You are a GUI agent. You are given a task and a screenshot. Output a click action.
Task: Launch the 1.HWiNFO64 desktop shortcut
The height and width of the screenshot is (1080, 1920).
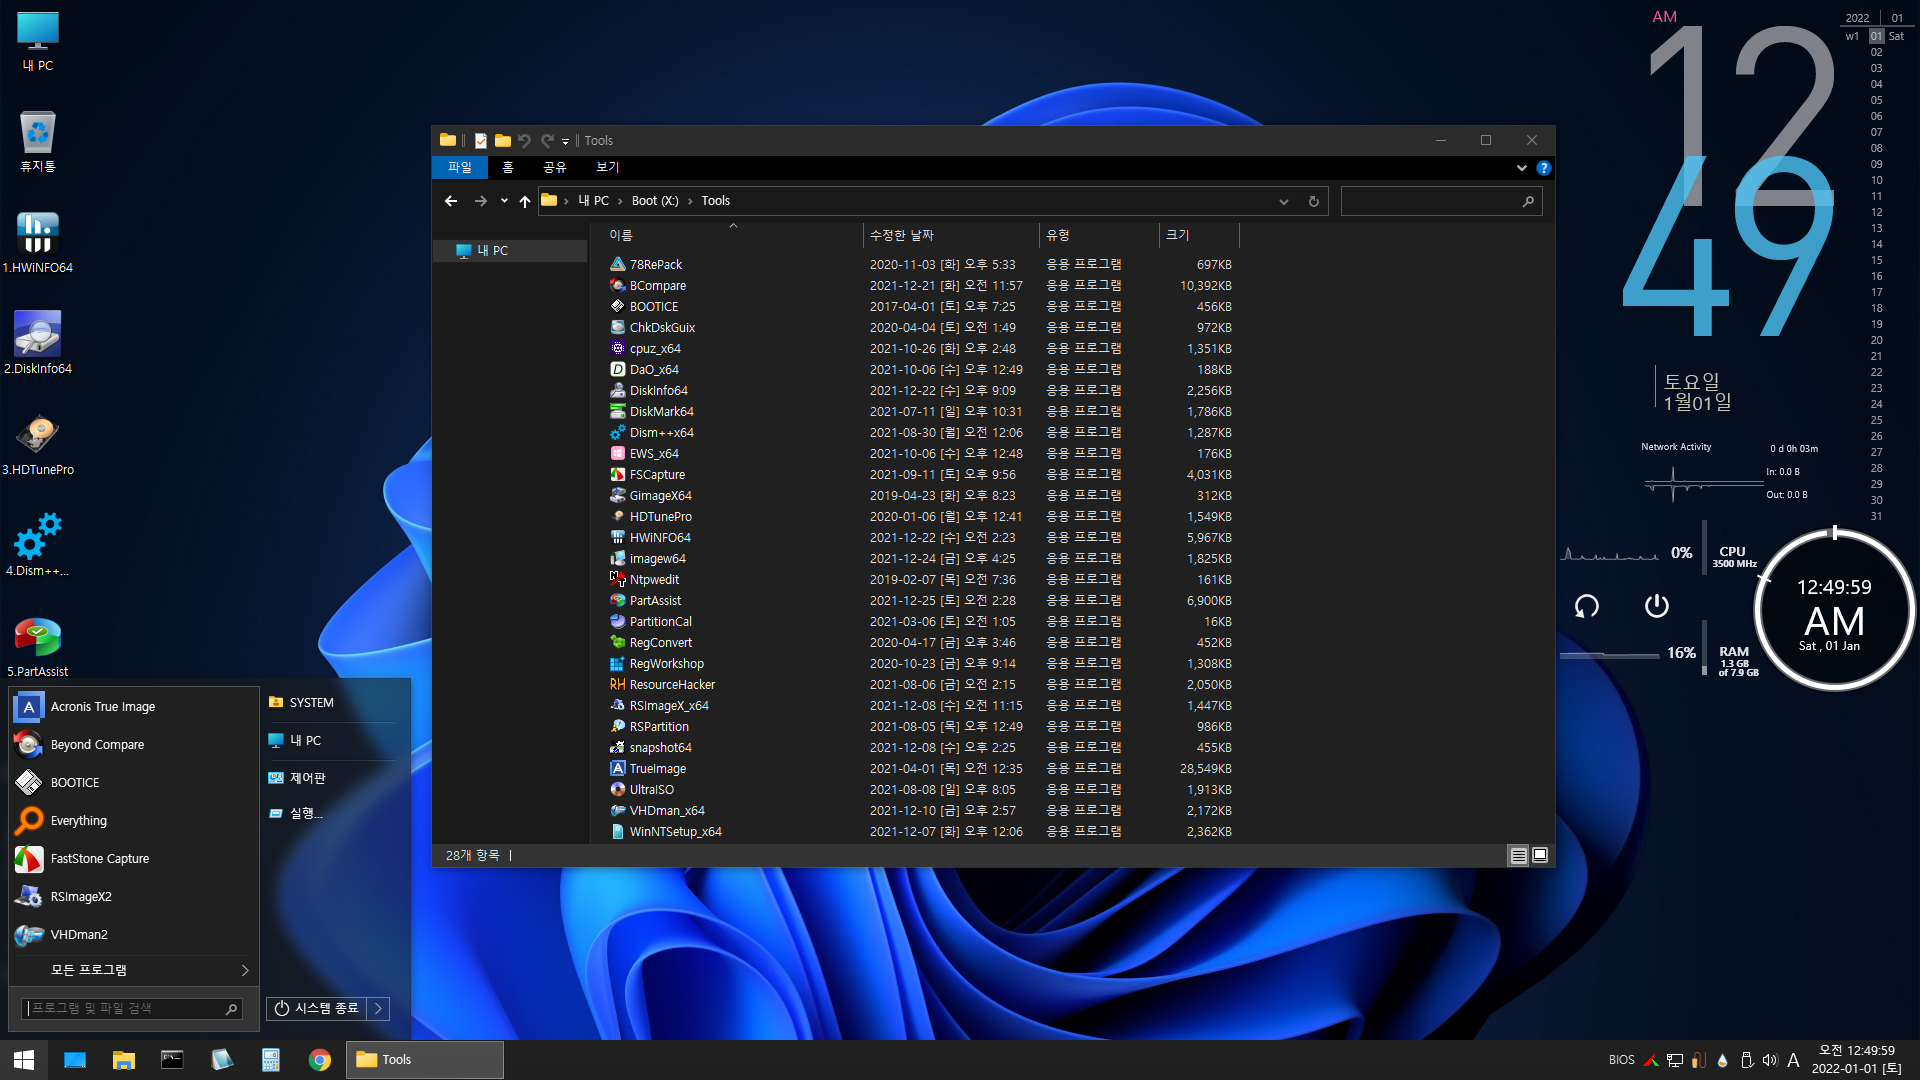pos(38,243)
